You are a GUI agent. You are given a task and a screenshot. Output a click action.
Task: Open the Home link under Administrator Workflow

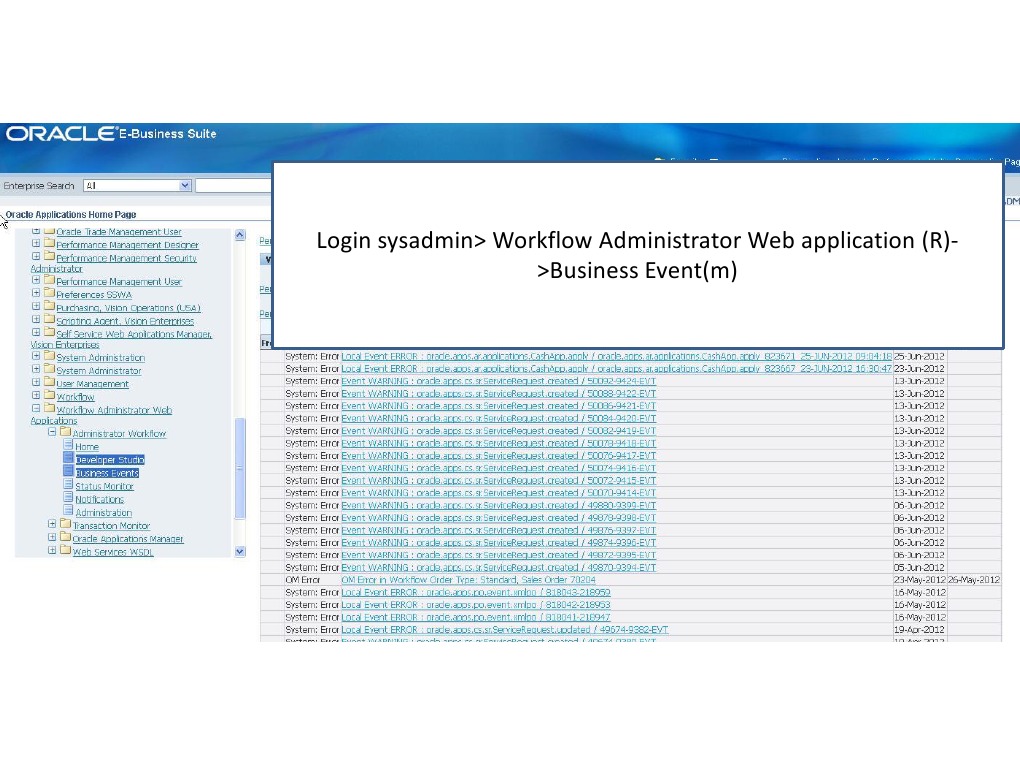pos(87,447)
